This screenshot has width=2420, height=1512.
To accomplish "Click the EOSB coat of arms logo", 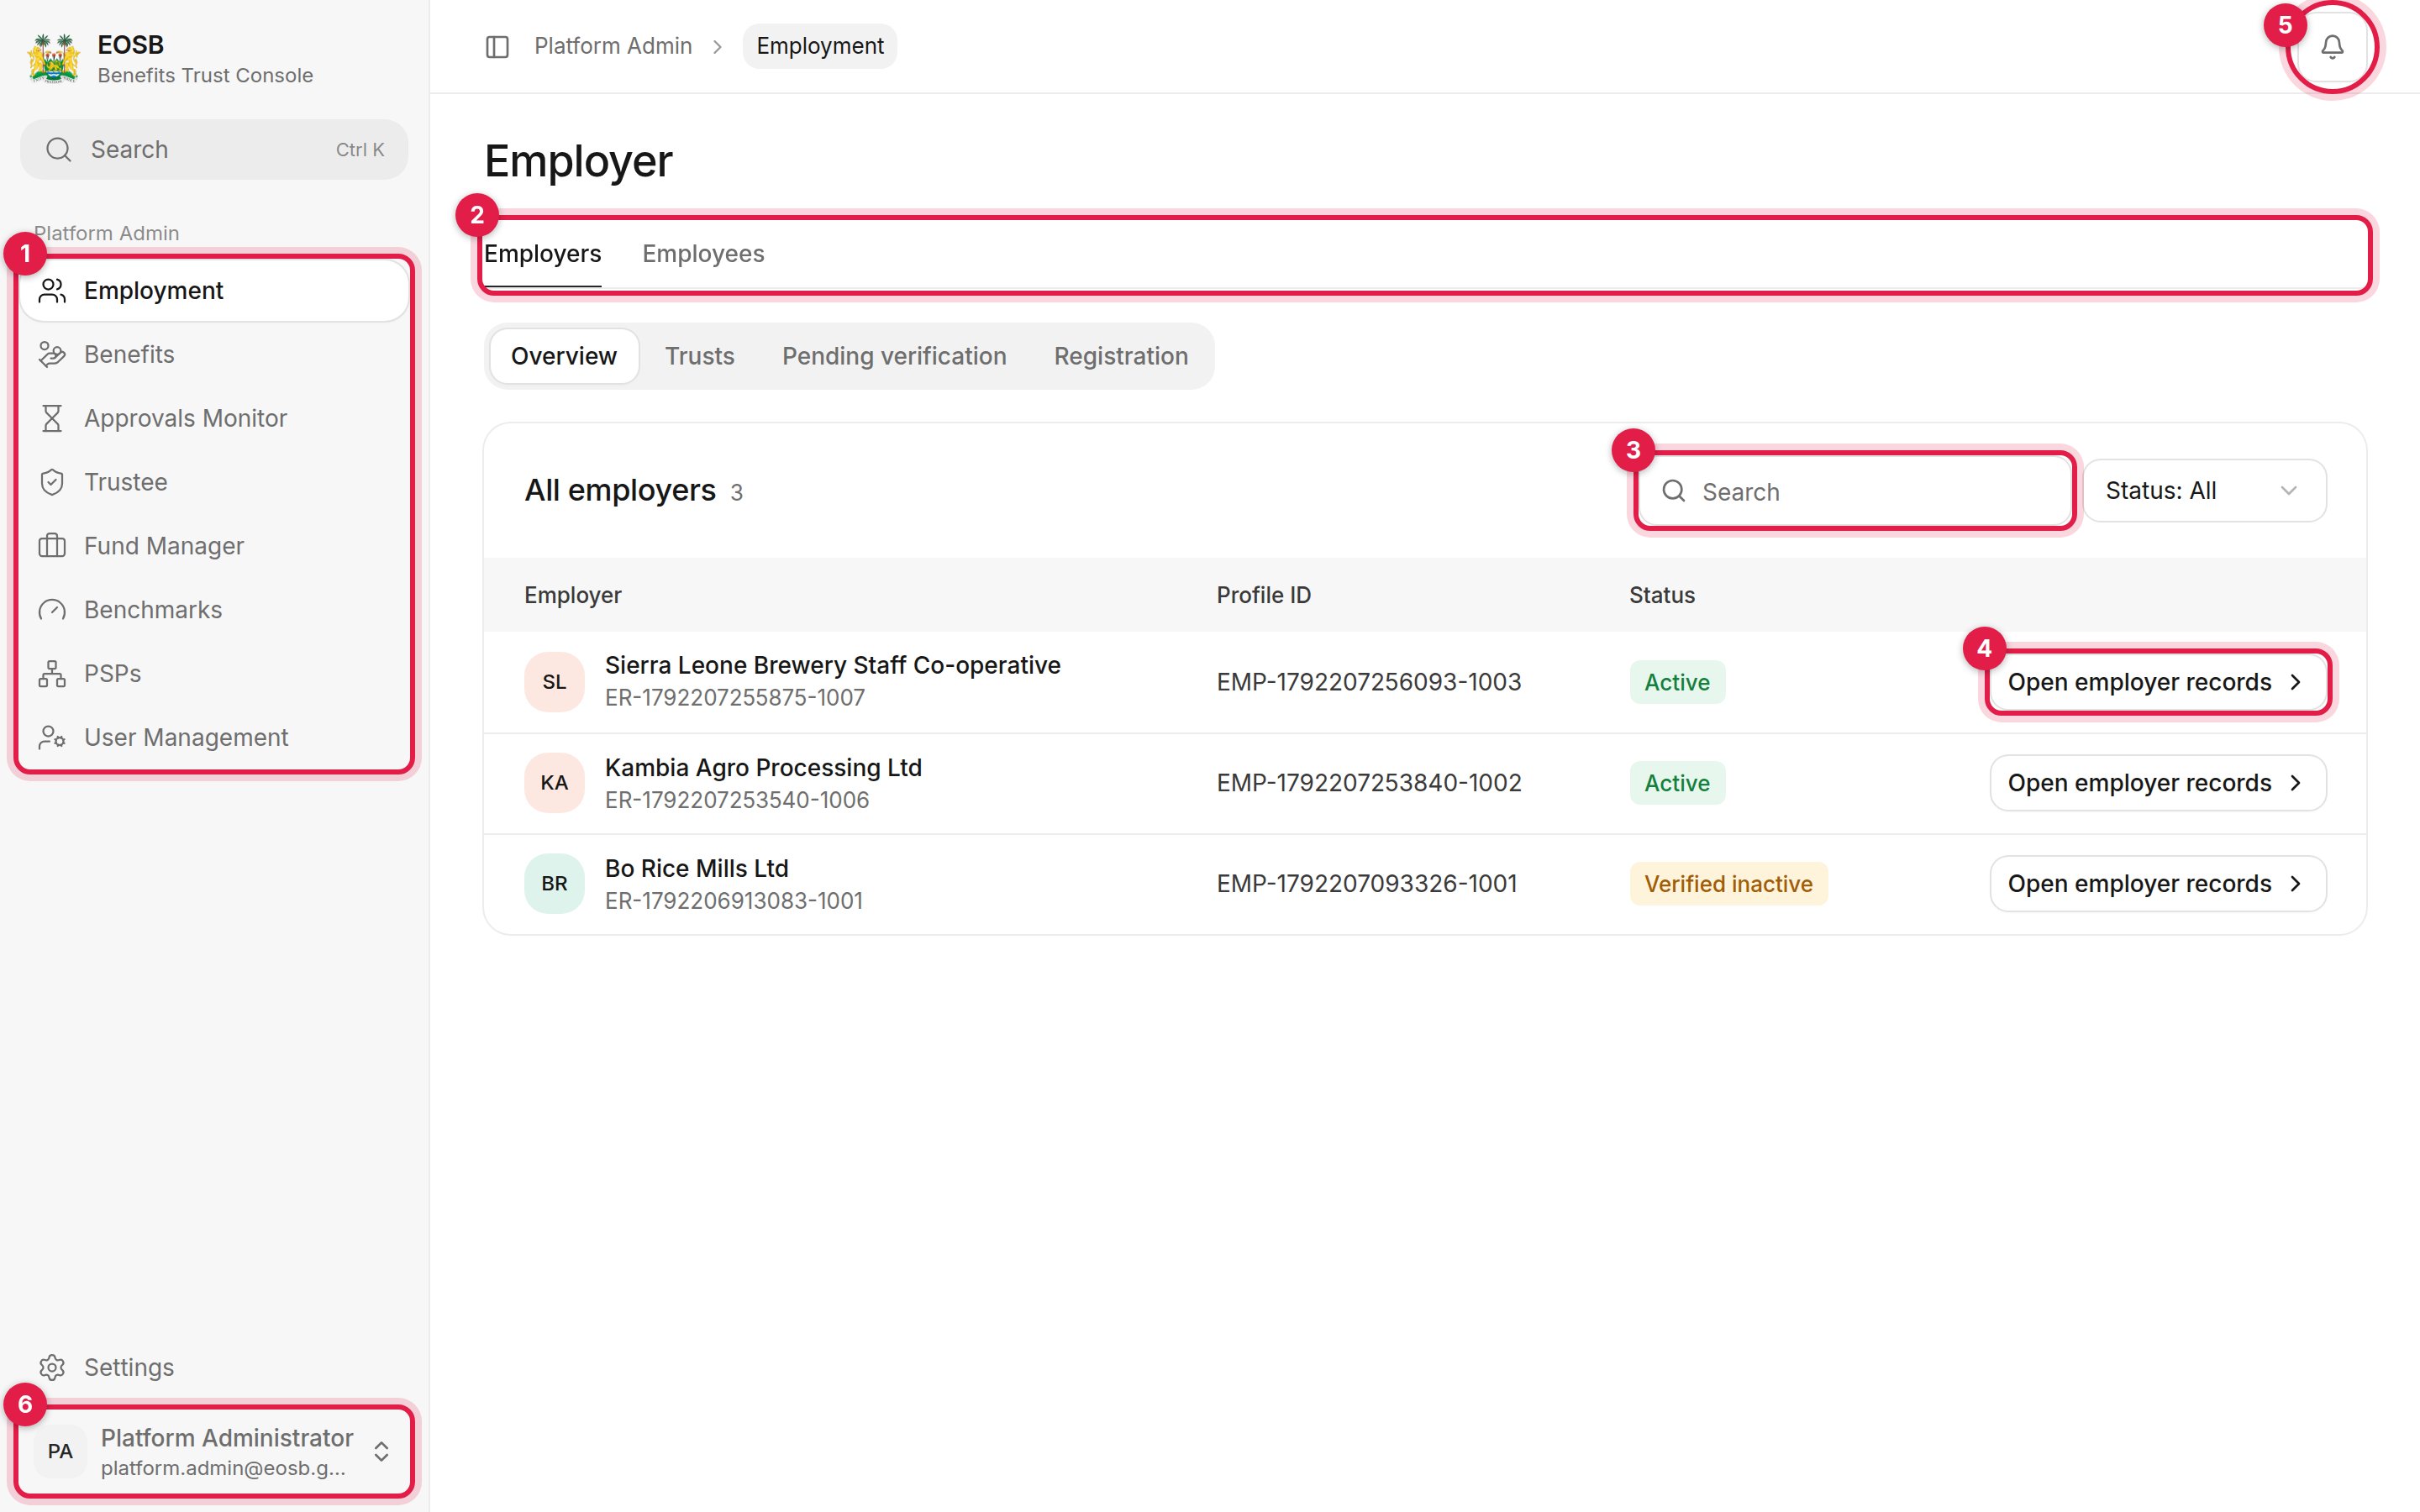I will click(x=54, y=58).
